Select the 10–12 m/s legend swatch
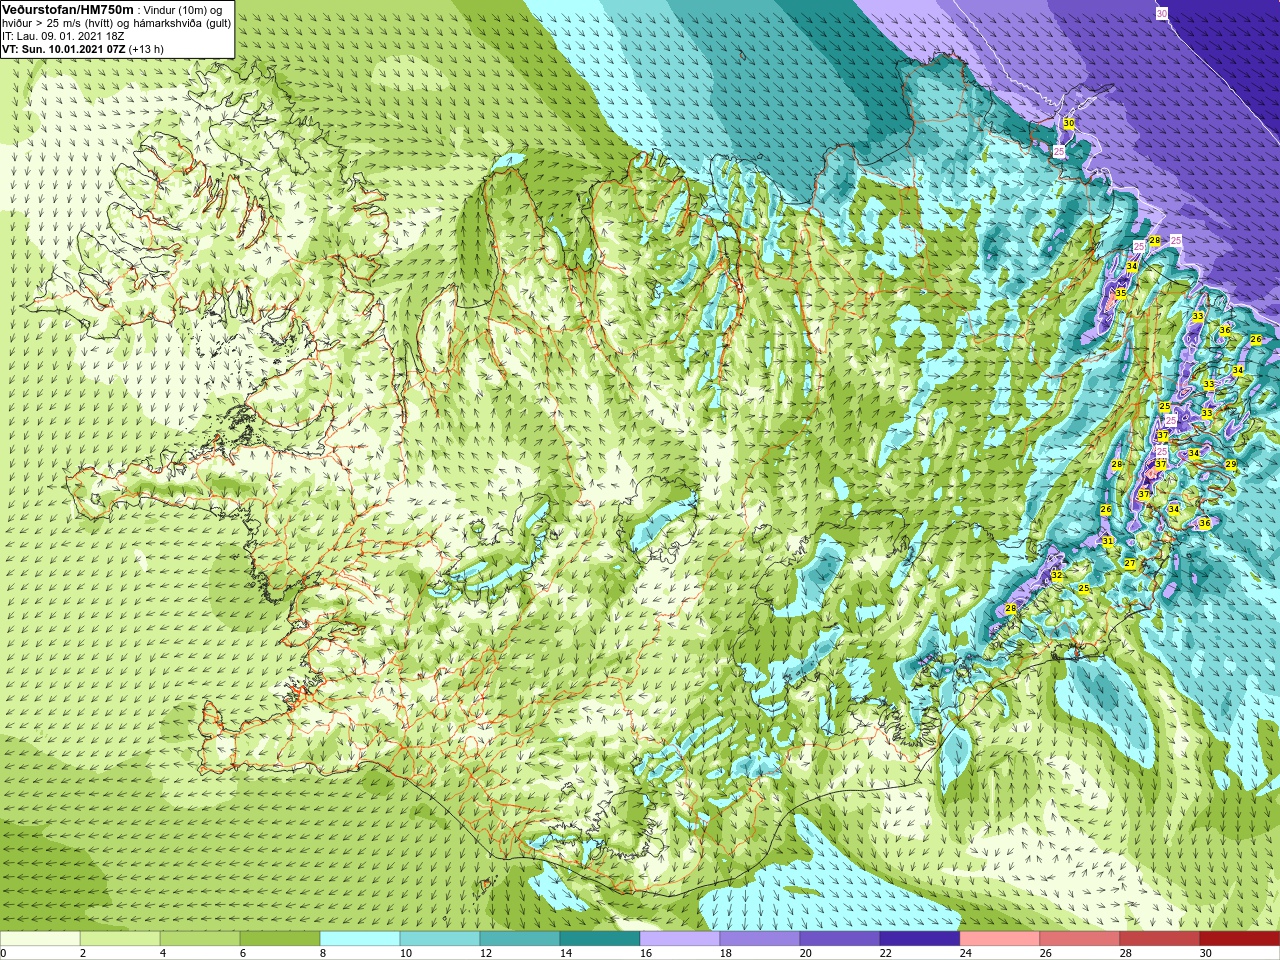This screenshot has width=1280, height=960. [440, 939]
